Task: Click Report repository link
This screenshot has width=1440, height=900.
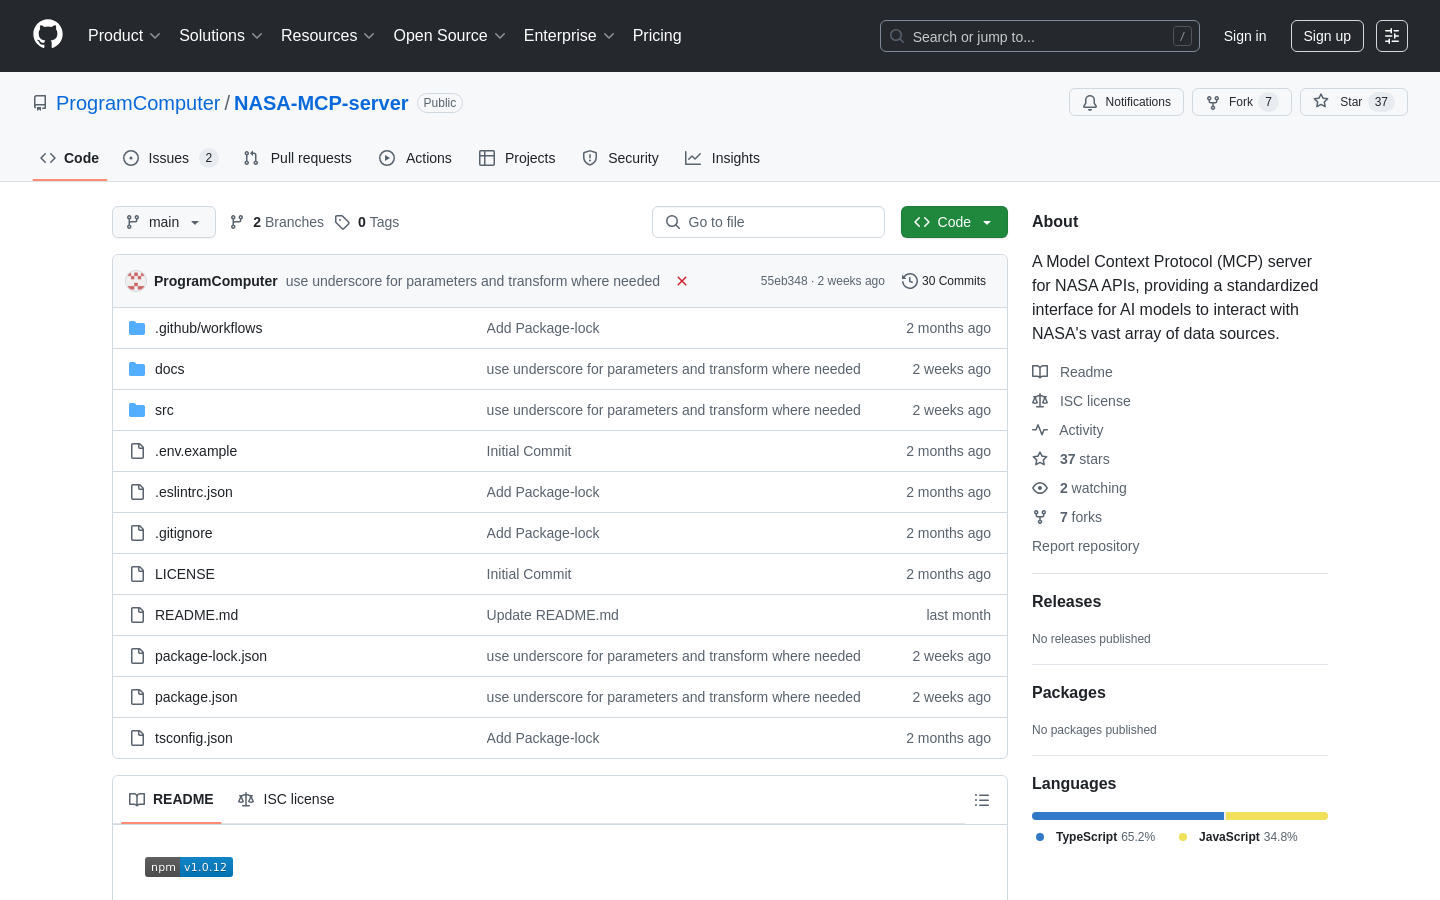Action: click(1085, 546)
